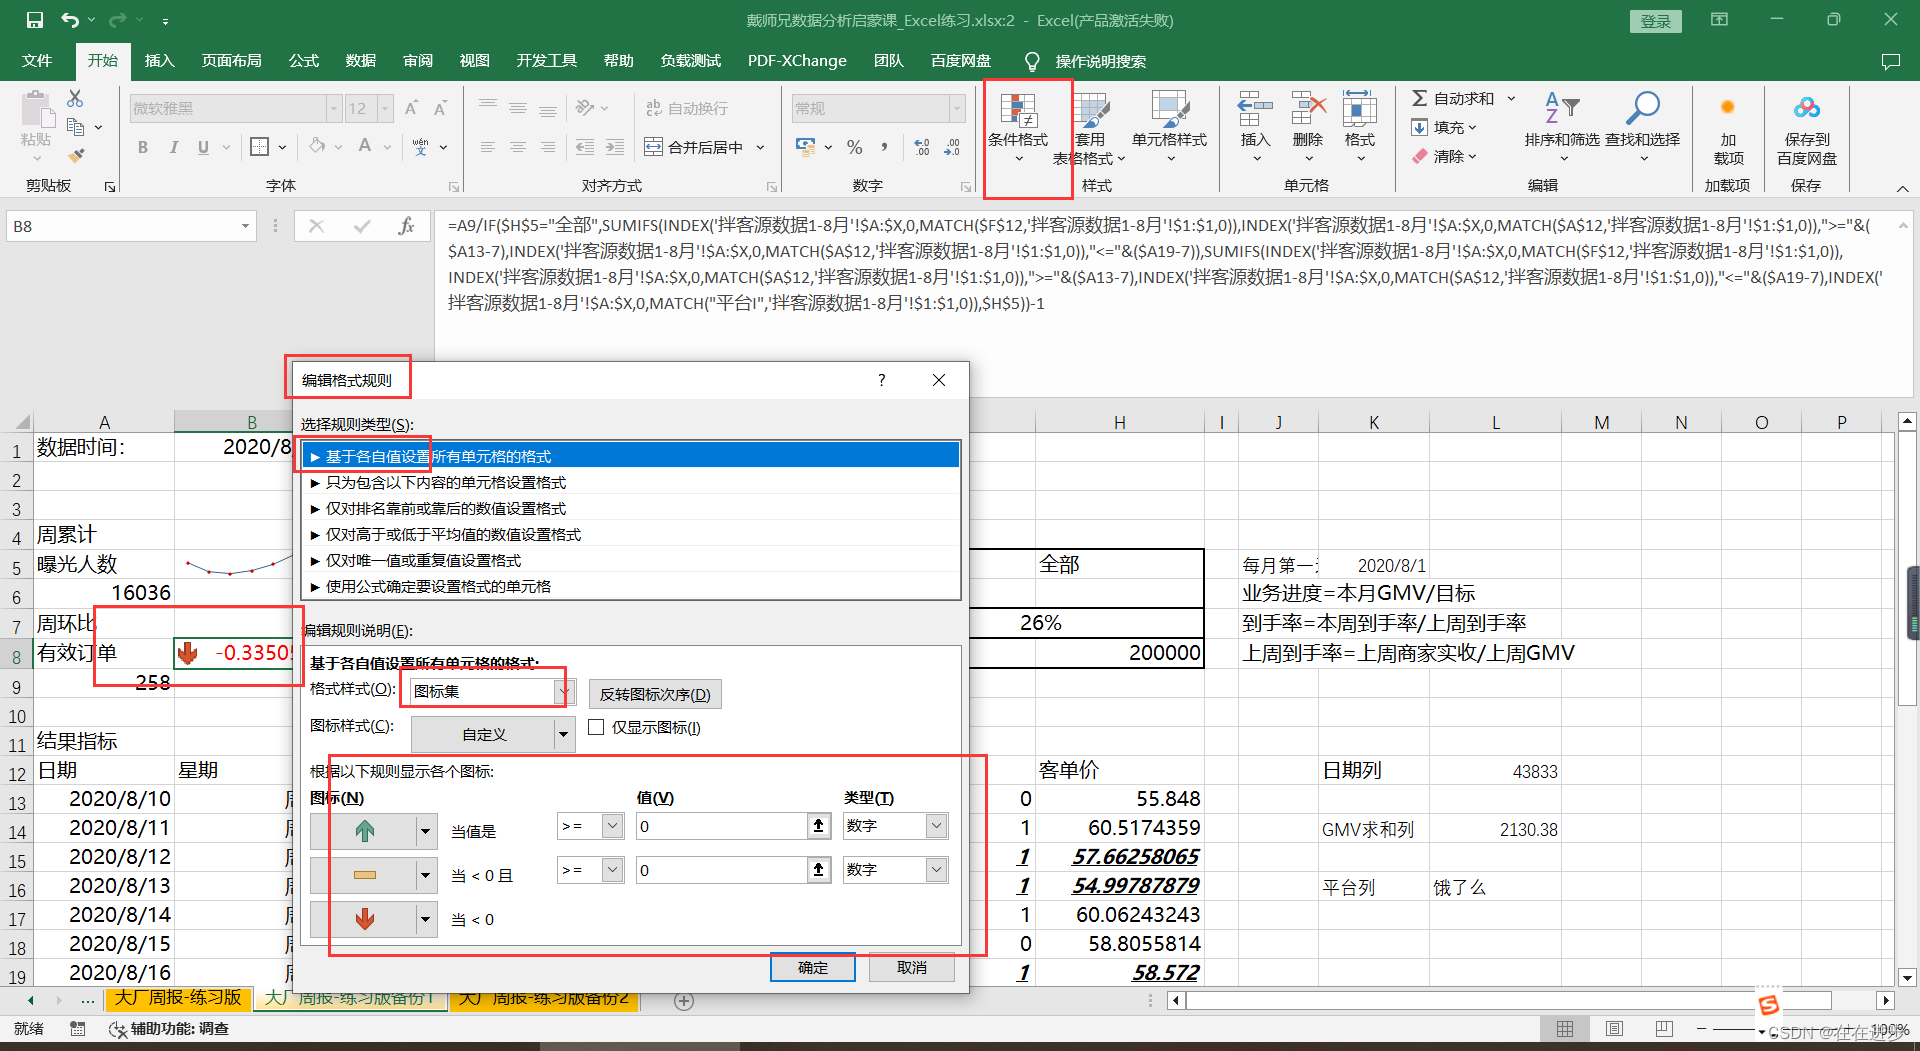Open Format Style (格式样式) dropdown

click(x=563, y=691)
